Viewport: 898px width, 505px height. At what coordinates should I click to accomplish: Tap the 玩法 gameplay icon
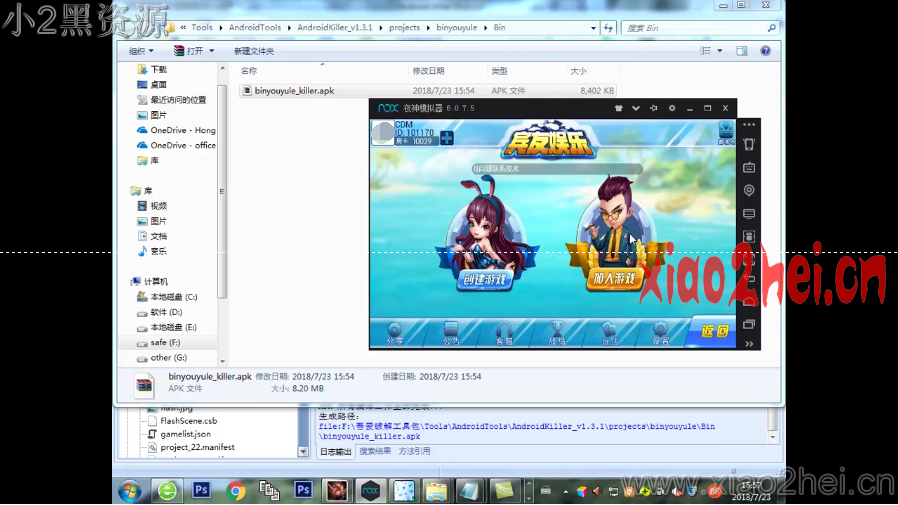tap(609, 333)
